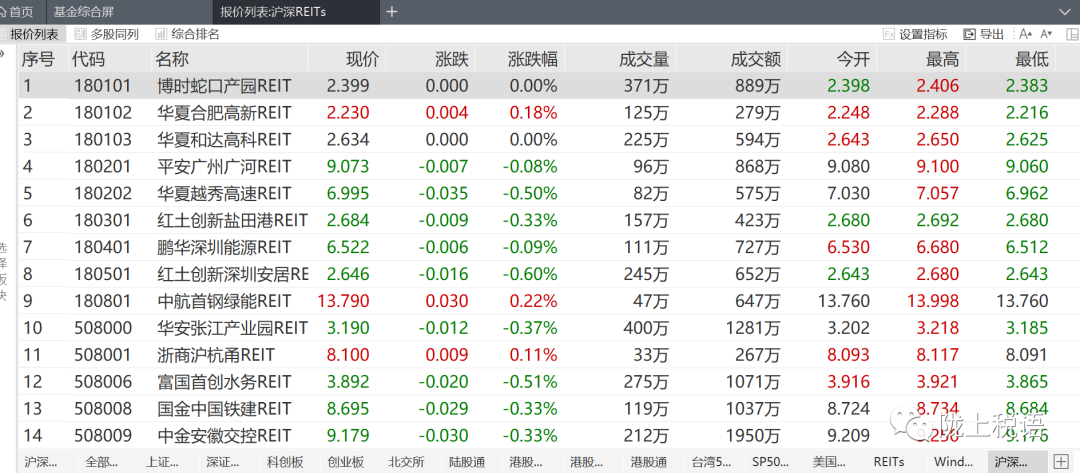
Task: Open the 多股同列 view
Action: (106, 34)
